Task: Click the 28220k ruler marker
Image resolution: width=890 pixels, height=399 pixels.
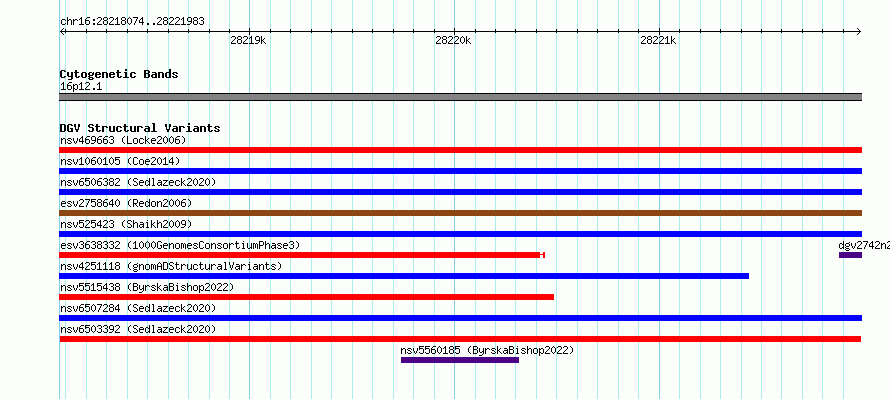Action: pos(453,40)
